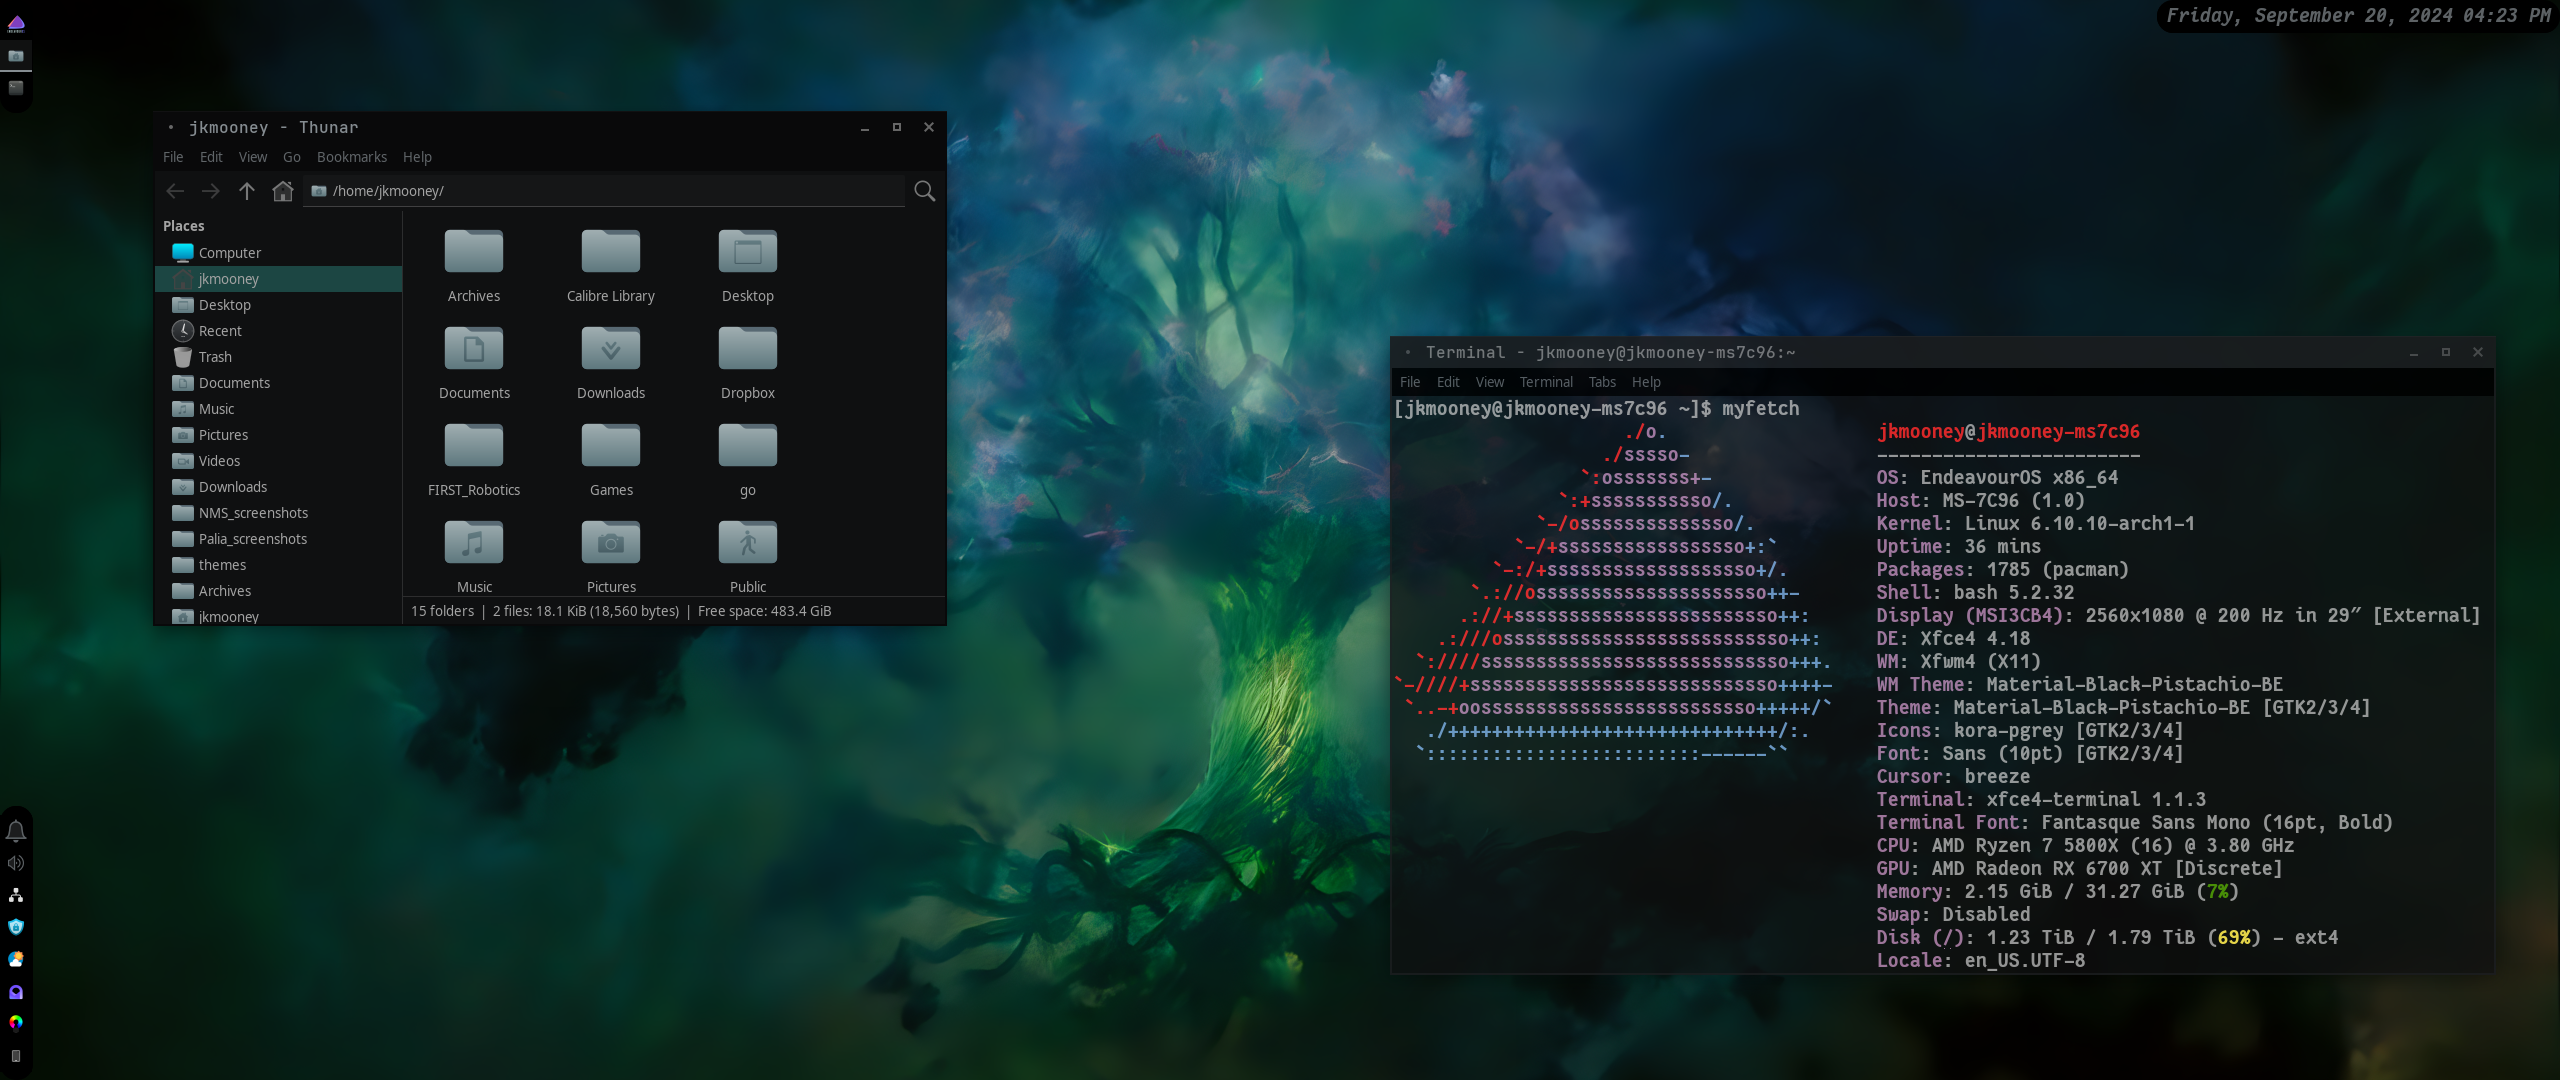The height and width of the screenshot is (1080, 2560).
Task: Select the Dropbox folder icon
Action: (x=748, y=348)
